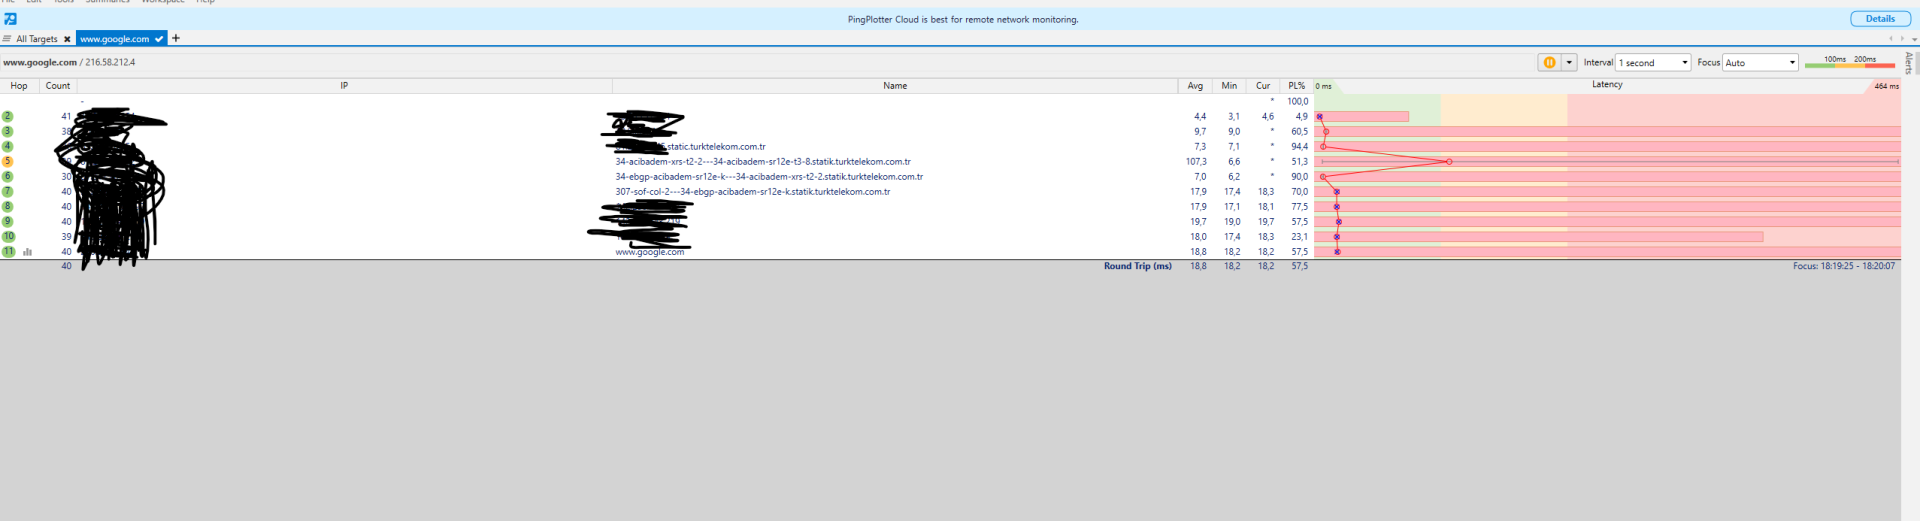Viewport: 1920px width, 521px height.
Task: Click the tab scroll left arrow
Action: pos(1891,39)
